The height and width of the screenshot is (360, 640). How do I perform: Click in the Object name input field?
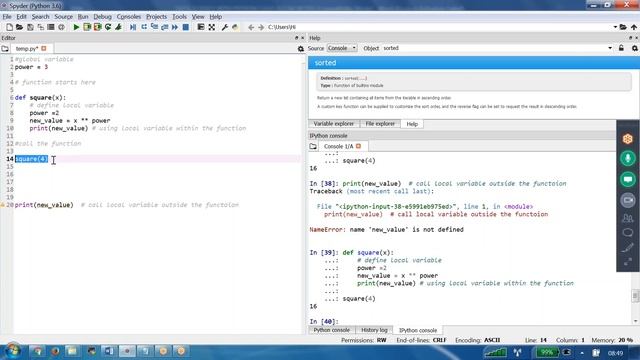493,48
